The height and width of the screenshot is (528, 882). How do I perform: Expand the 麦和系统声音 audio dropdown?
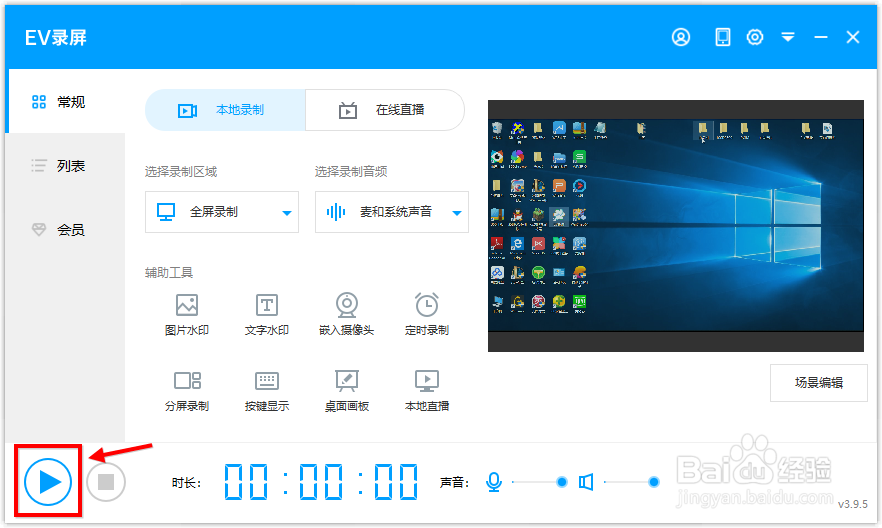[x=392, y=212]
